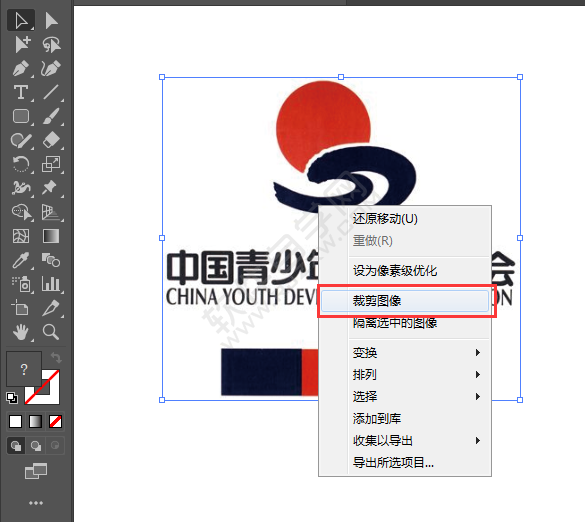585x522 pixels.
Task: Click the greyed 重做(R) menu entry
Action: (419, 241)
